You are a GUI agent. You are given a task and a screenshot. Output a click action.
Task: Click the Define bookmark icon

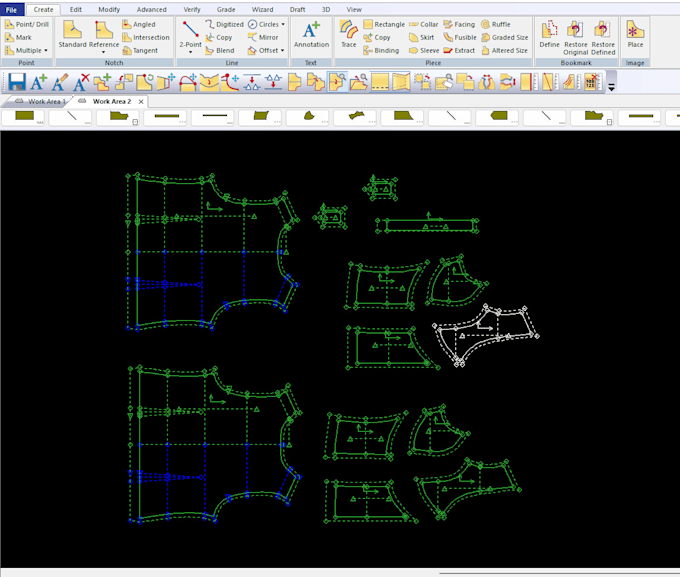(x=549, y=34)
